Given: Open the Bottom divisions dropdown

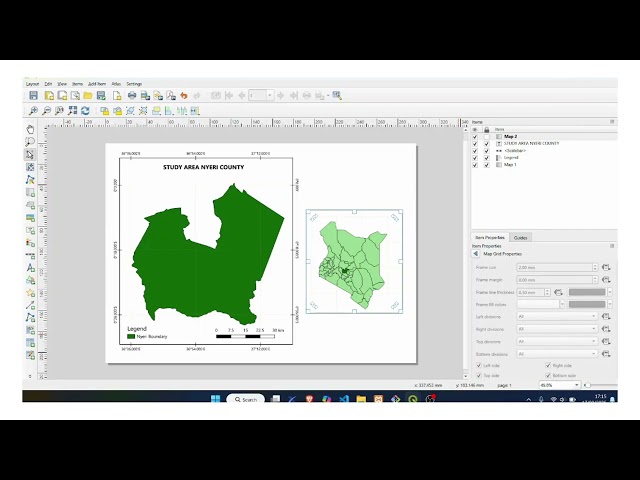Looking at the screenshot, I should [x=557, y=354].
